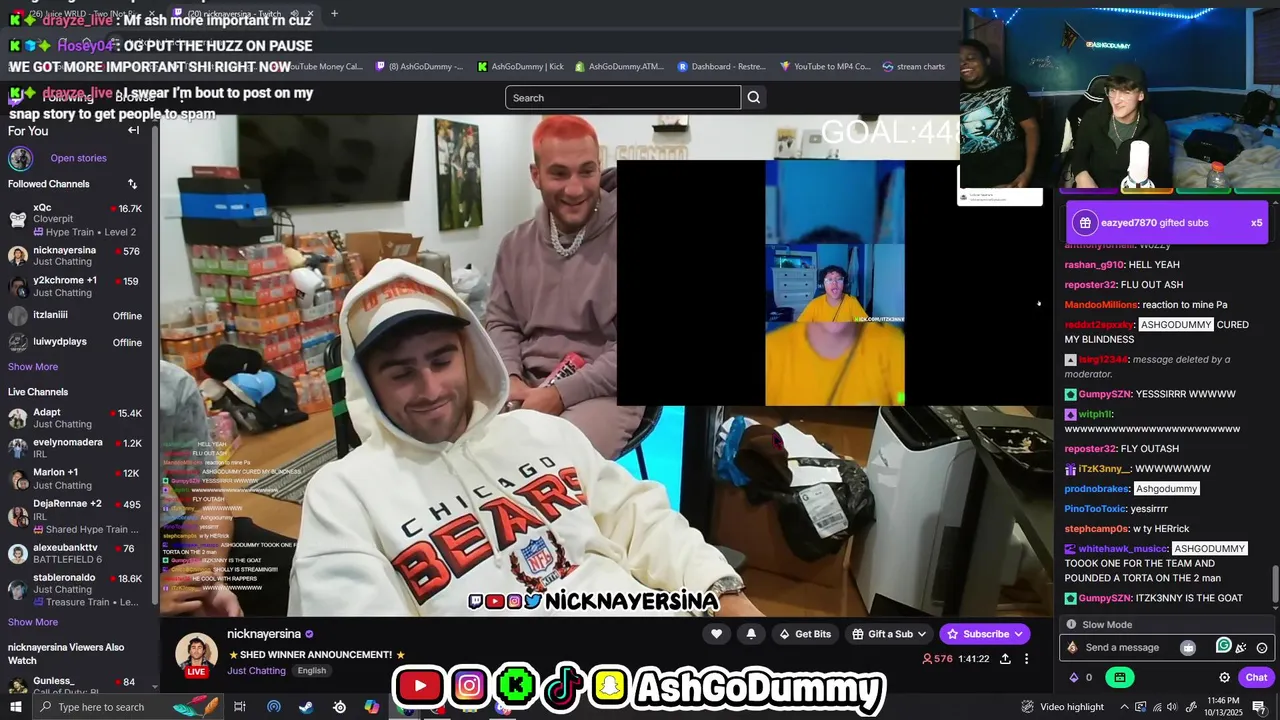Open AshGoDummy.ATM bookmark

619,67
